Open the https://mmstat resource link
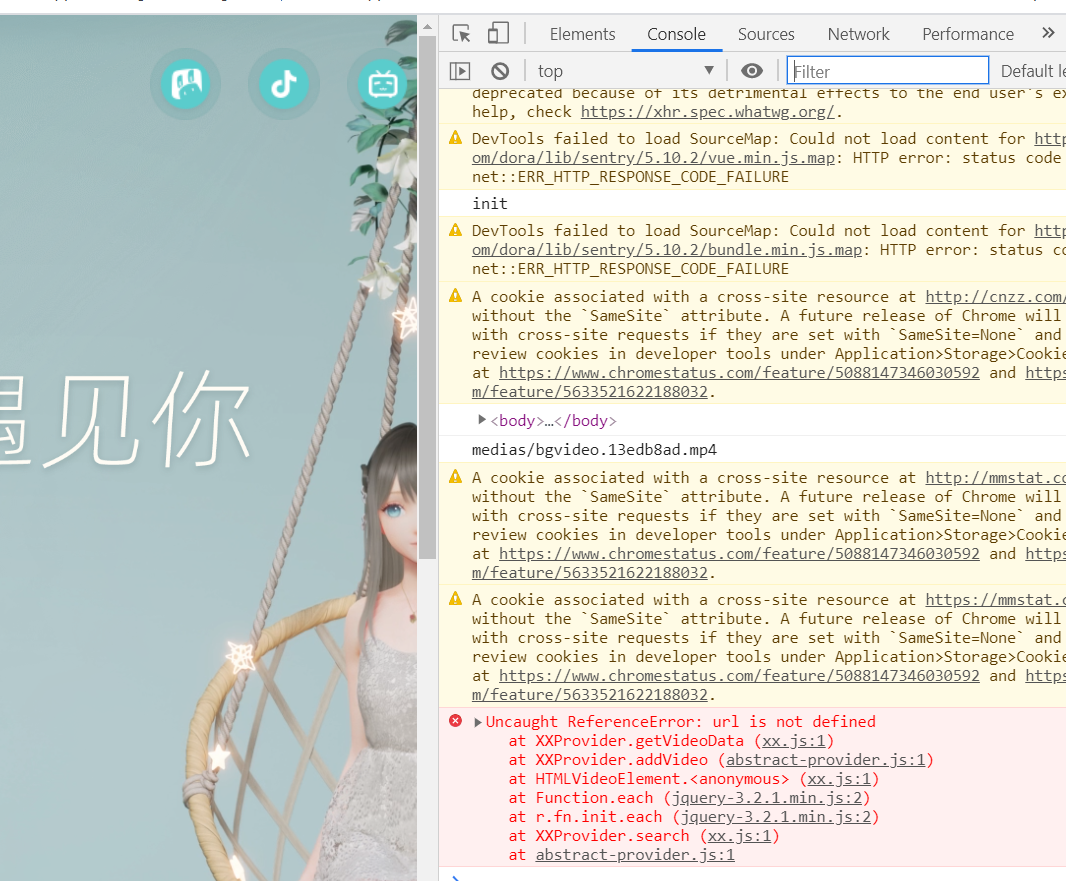This screenshot has width=1066, height=881. [x=995, y=600]
